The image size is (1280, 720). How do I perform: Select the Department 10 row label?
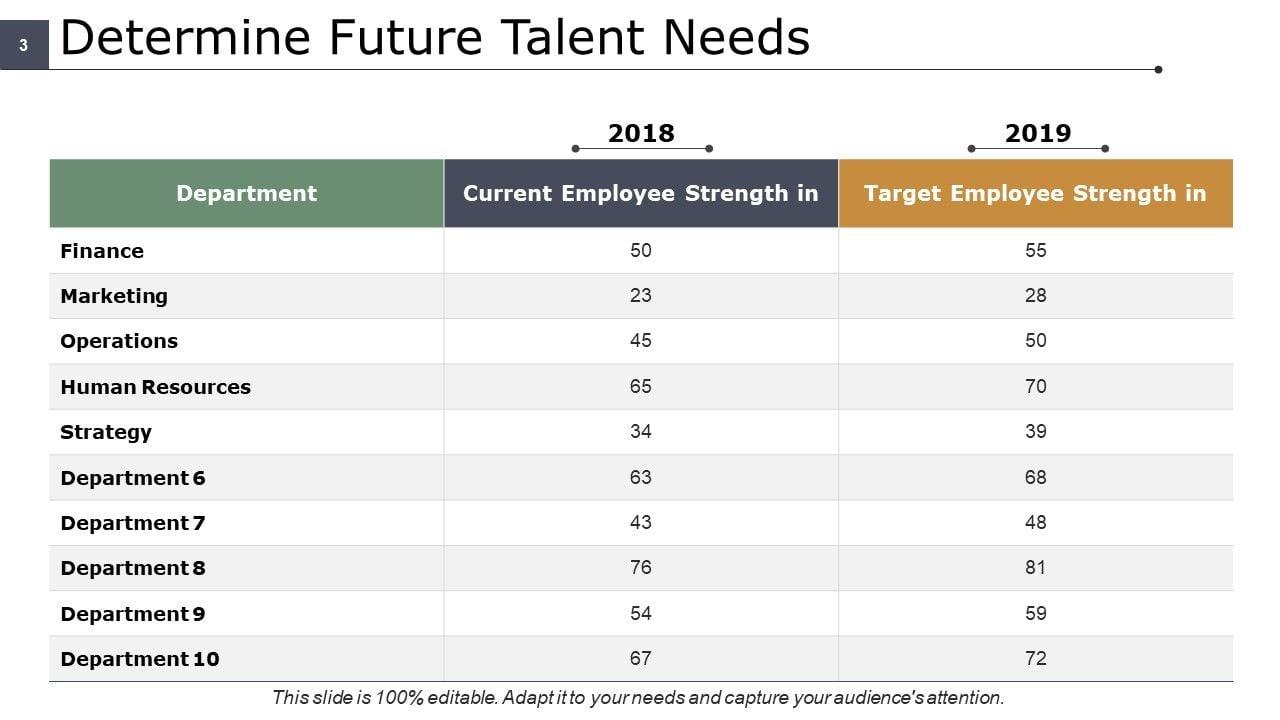(140, 659)
